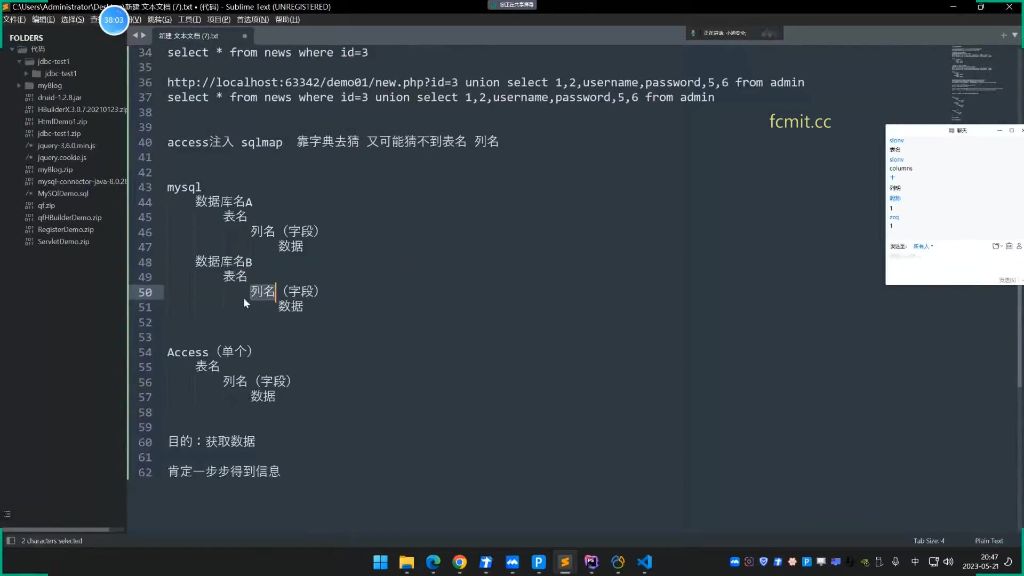1024x576 pixels.
Task: Open jquery-3.6.0.min.js in sidebar
Action: (x=66, y=146)
